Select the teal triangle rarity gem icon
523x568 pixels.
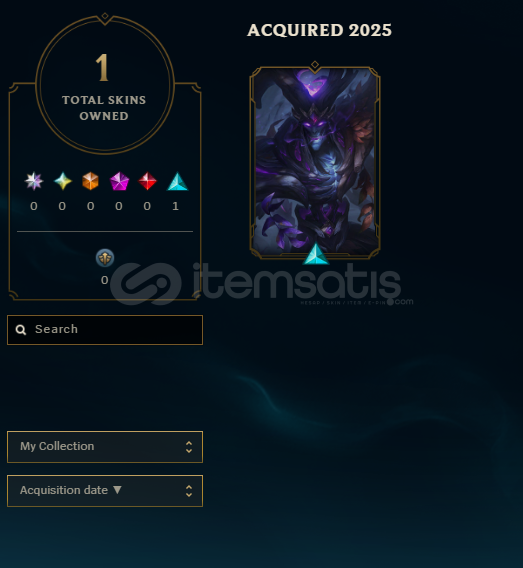click(x=177, y=181)
